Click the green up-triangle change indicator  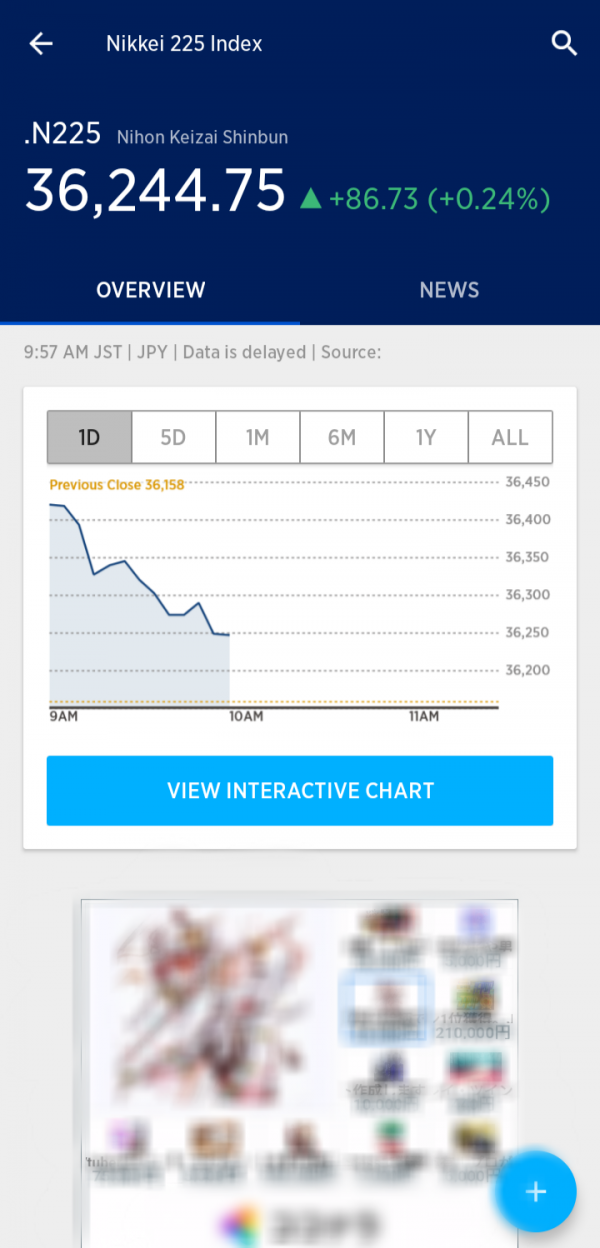(311, 199)
